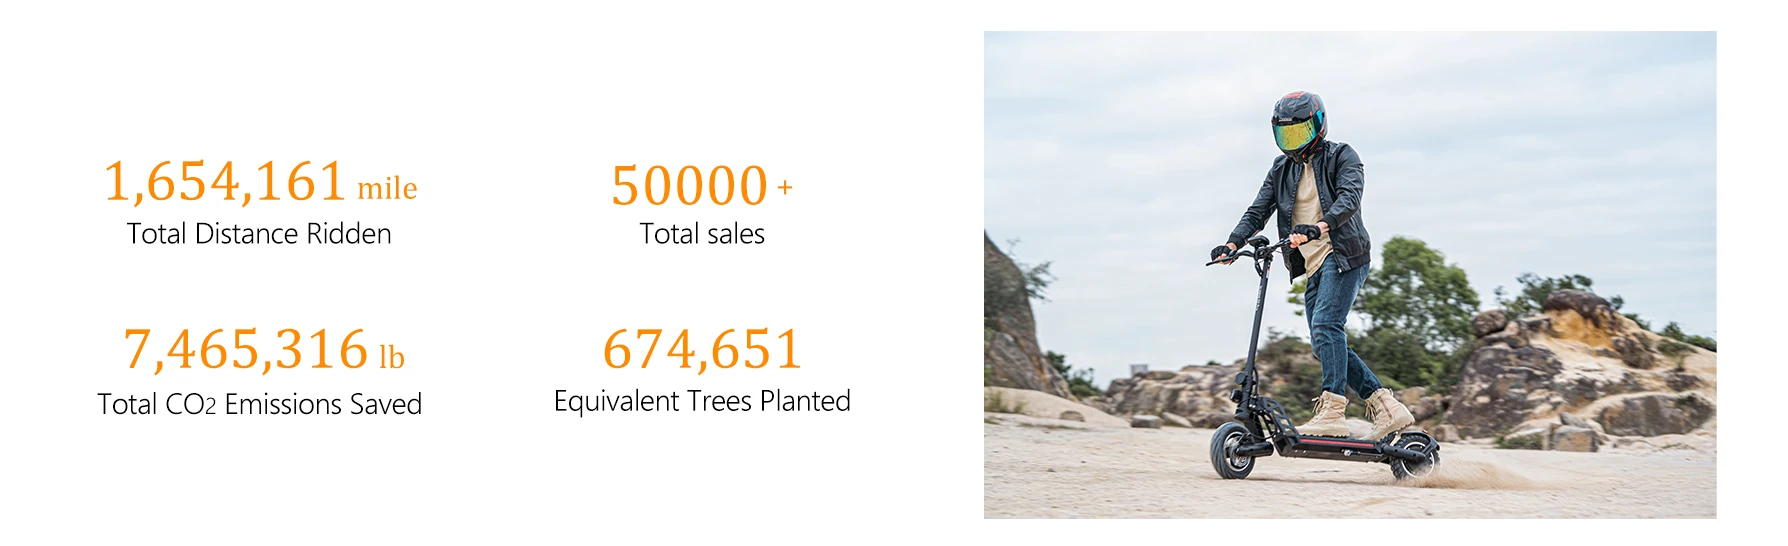
Task: Click the orange 'mile' unit text
Action: pos(387,188)
